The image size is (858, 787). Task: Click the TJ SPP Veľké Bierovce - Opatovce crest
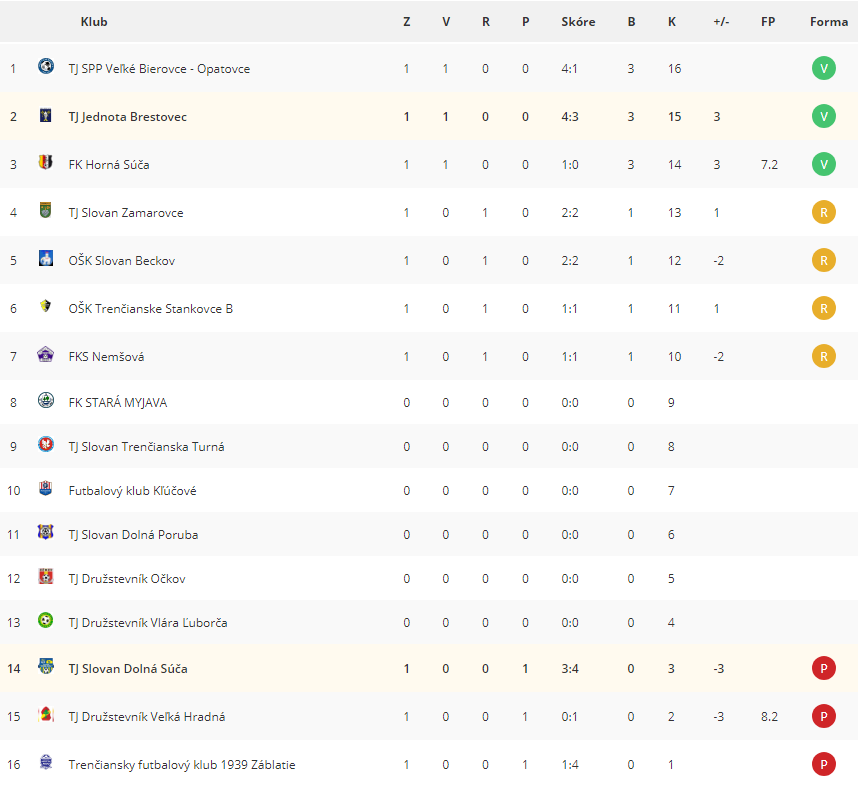(46, 67)
